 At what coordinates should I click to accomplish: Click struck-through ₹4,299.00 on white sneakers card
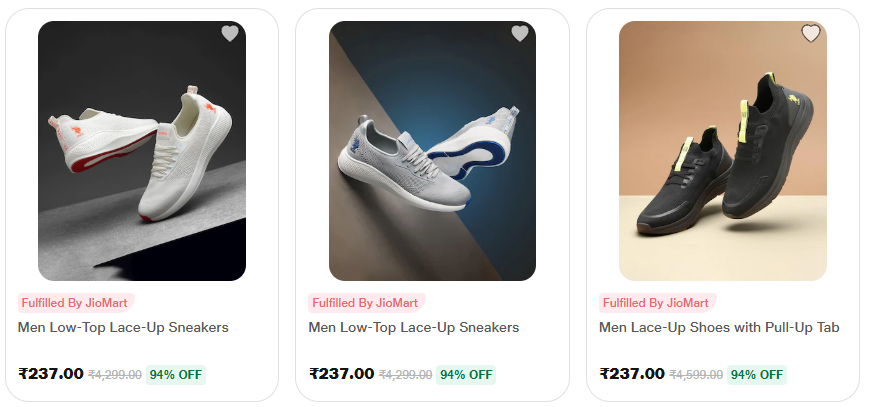click(x=115, y=375)
